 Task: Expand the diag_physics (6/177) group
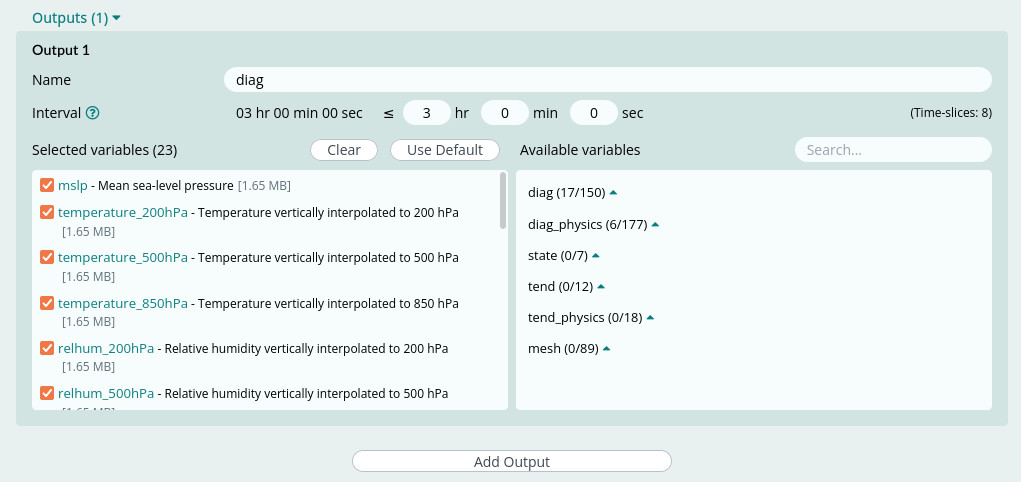coord(593,225)
